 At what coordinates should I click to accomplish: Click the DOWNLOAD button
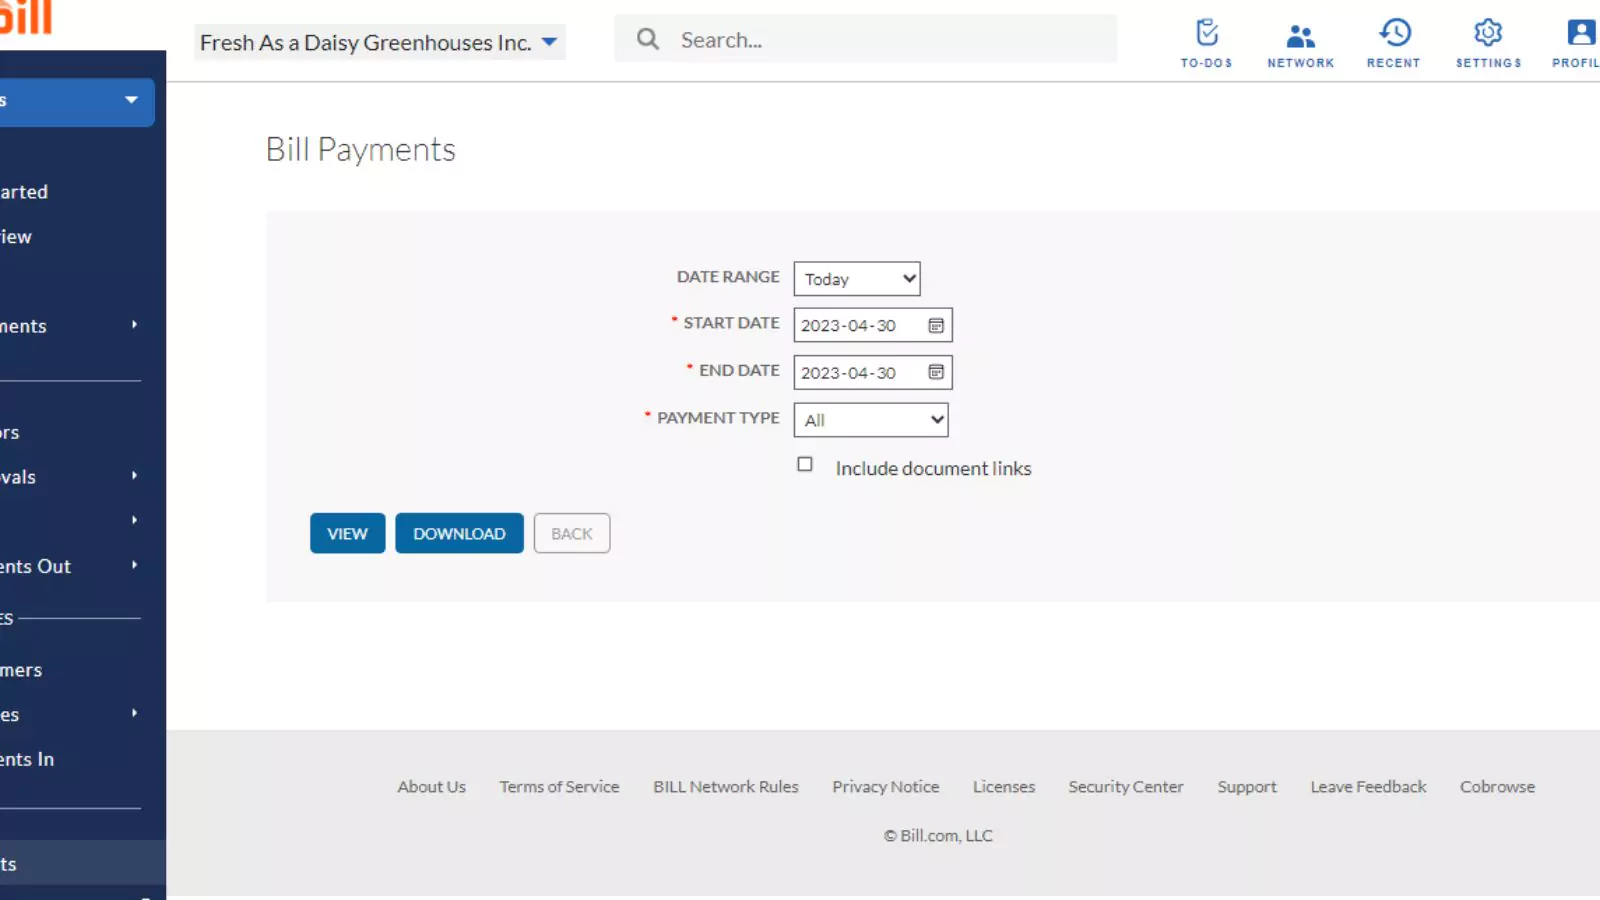(x=459, y=533)
